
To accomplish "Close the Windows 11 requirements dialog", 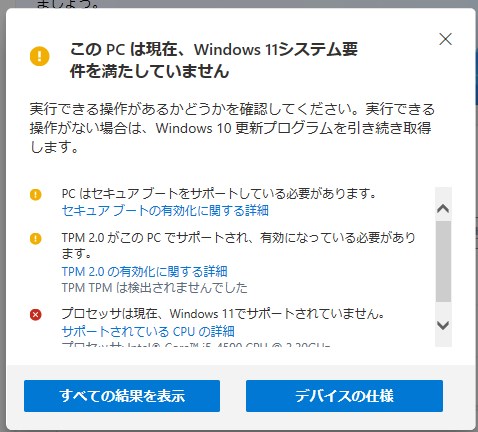I will click(445, 39).
